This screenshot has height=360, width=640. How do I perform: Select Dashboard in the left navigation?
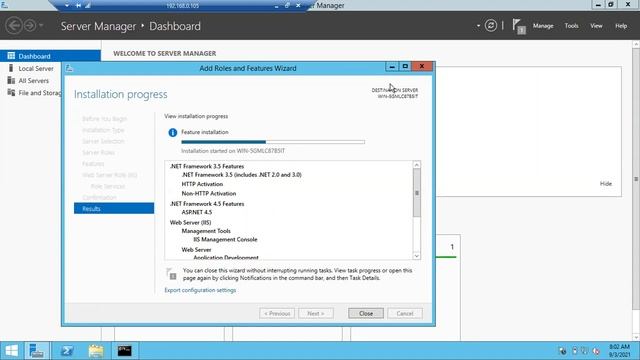pos(50,56)
